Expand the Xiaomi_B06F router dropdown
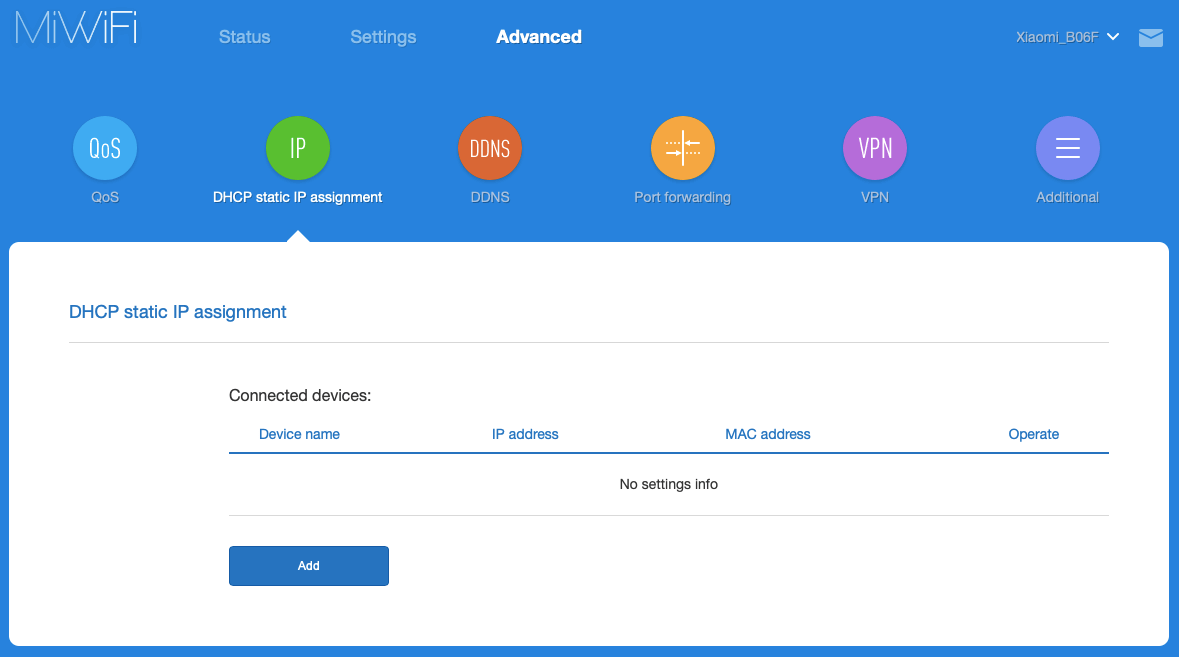Viewport: 1179px width, 657px height. click(1068, 37)
